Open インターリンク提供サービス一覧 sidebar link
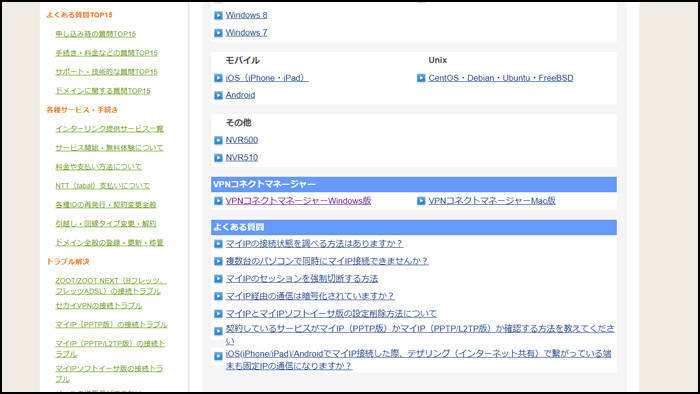The width and height of the screenshot is (700, 394). [x=109, y=129]
